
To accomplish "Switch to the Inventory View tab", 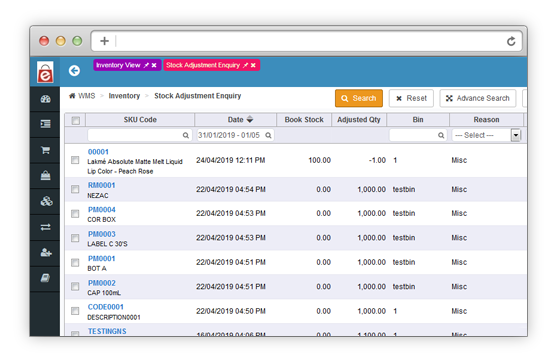I will tap(118, 65).
